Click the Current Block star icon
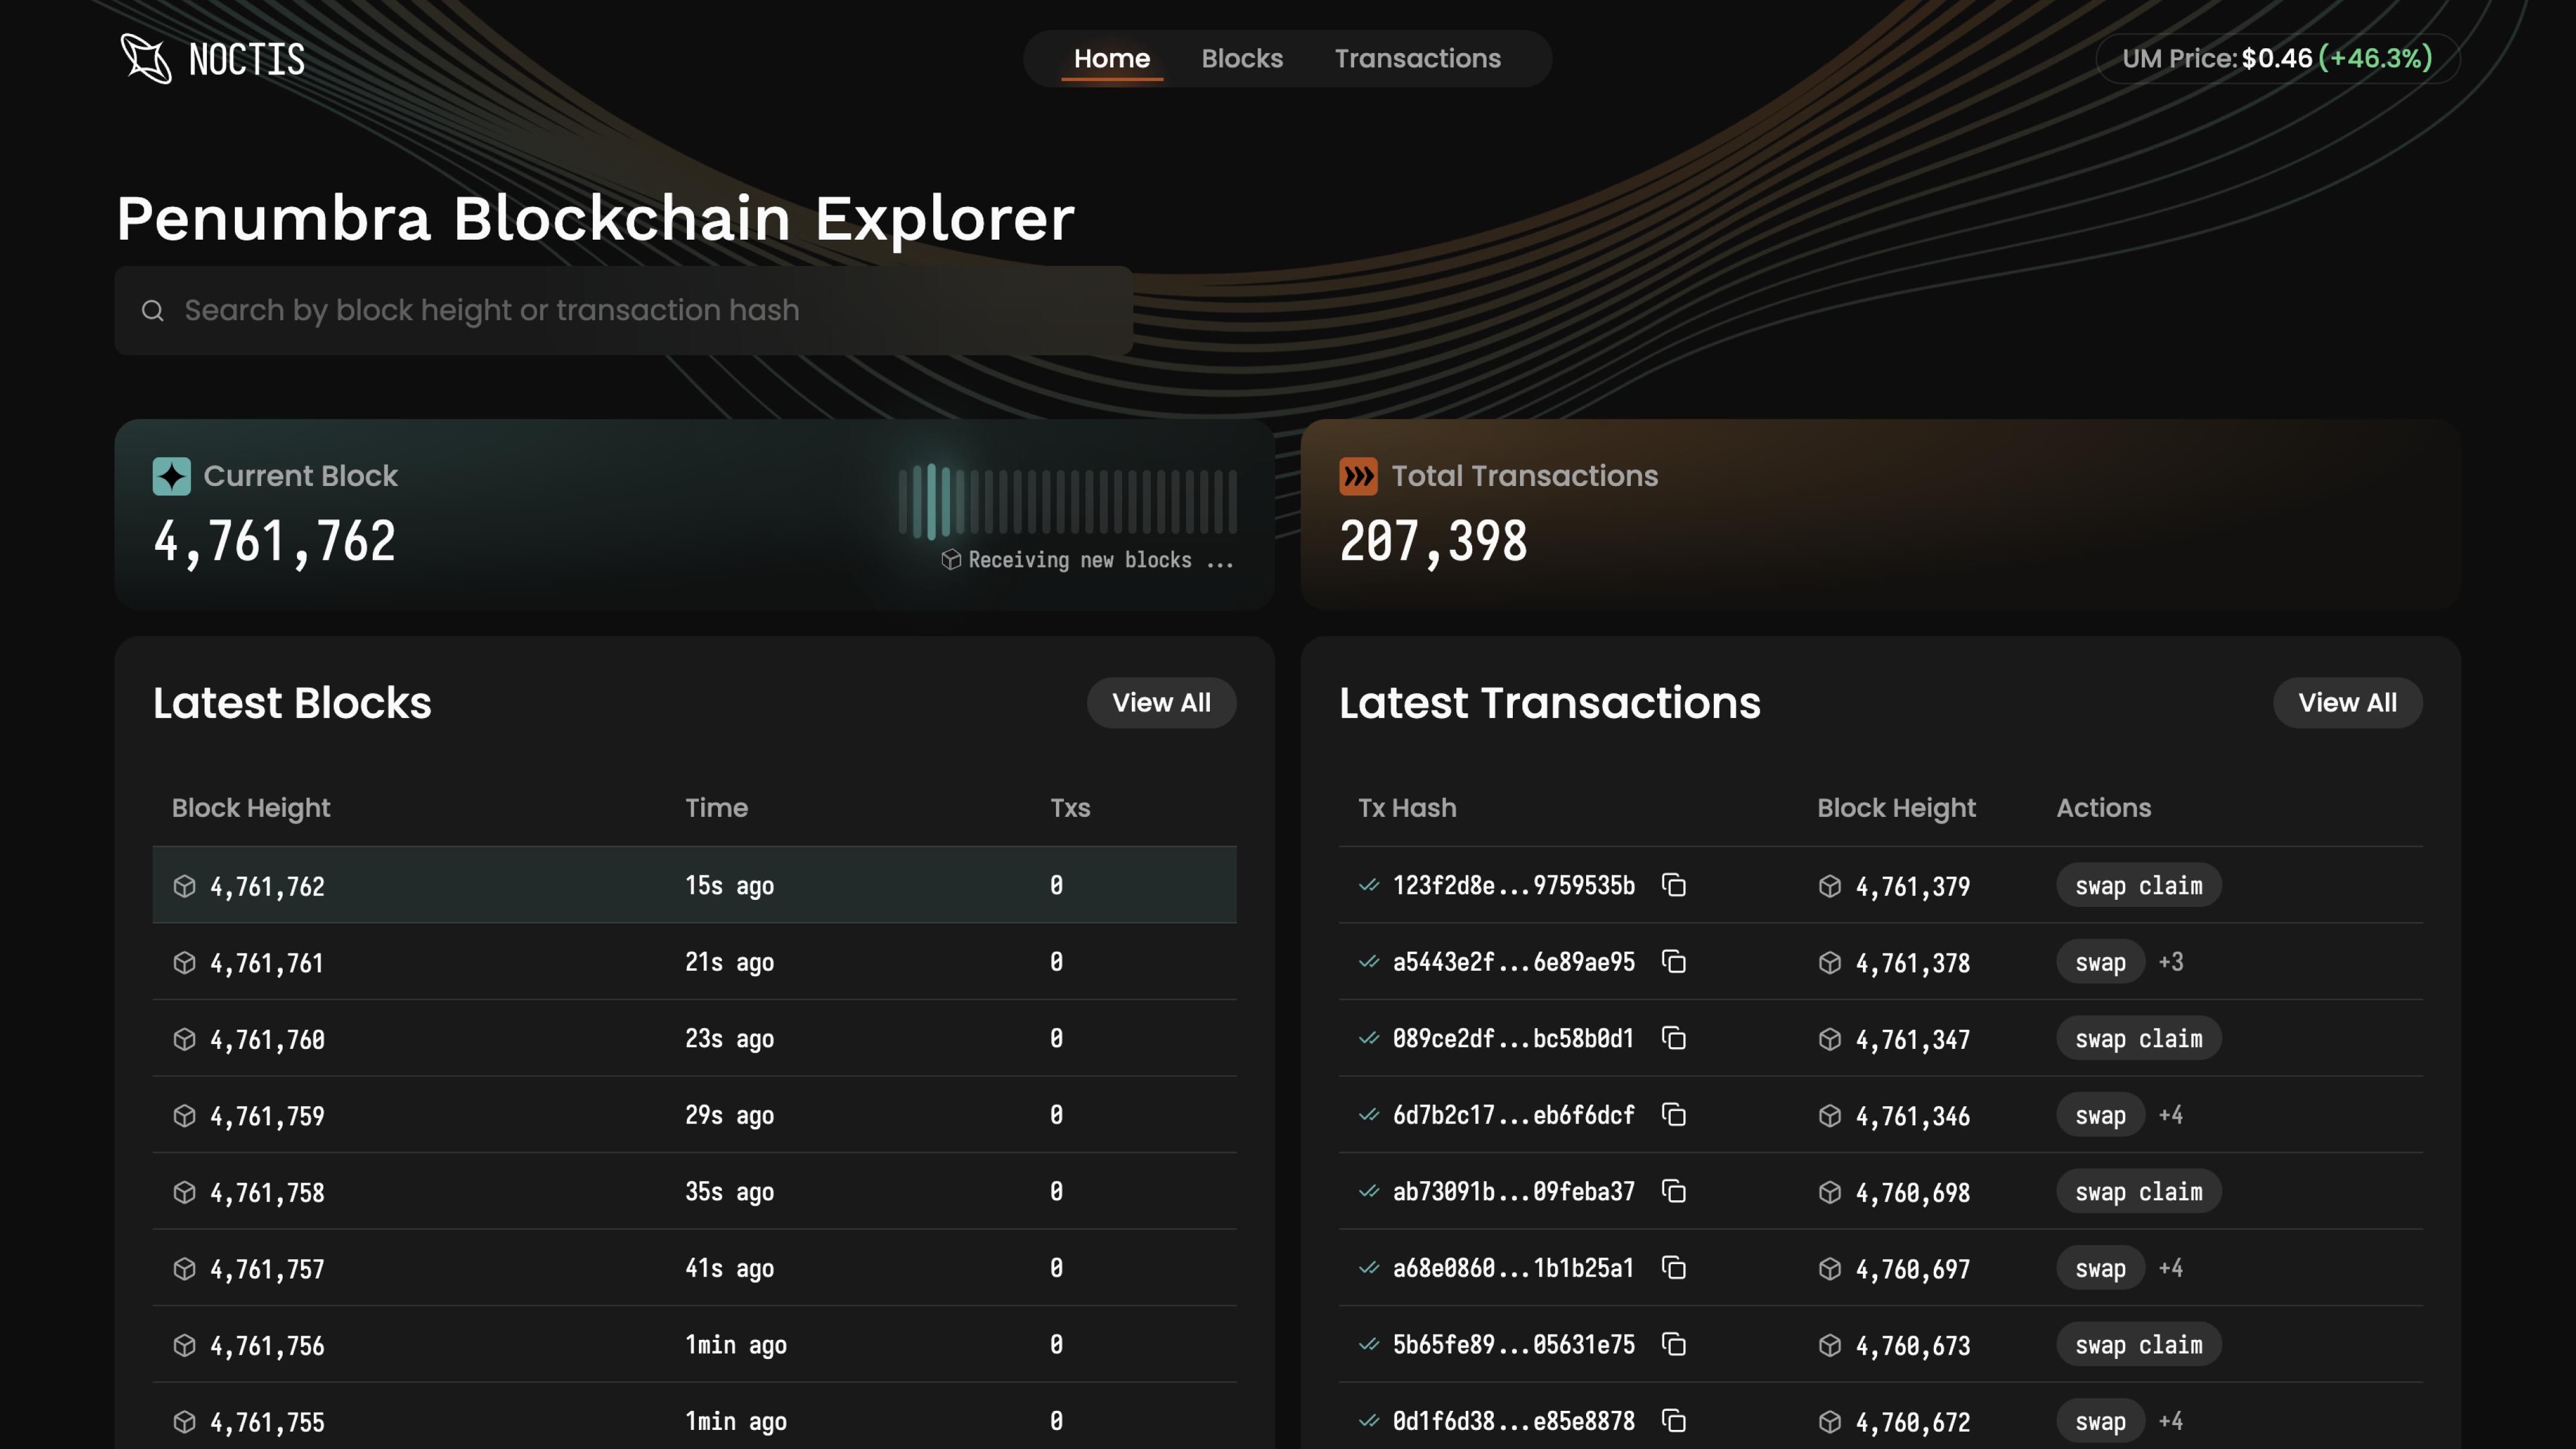This screenshot has width=2576, height=1449. point(171,476)
